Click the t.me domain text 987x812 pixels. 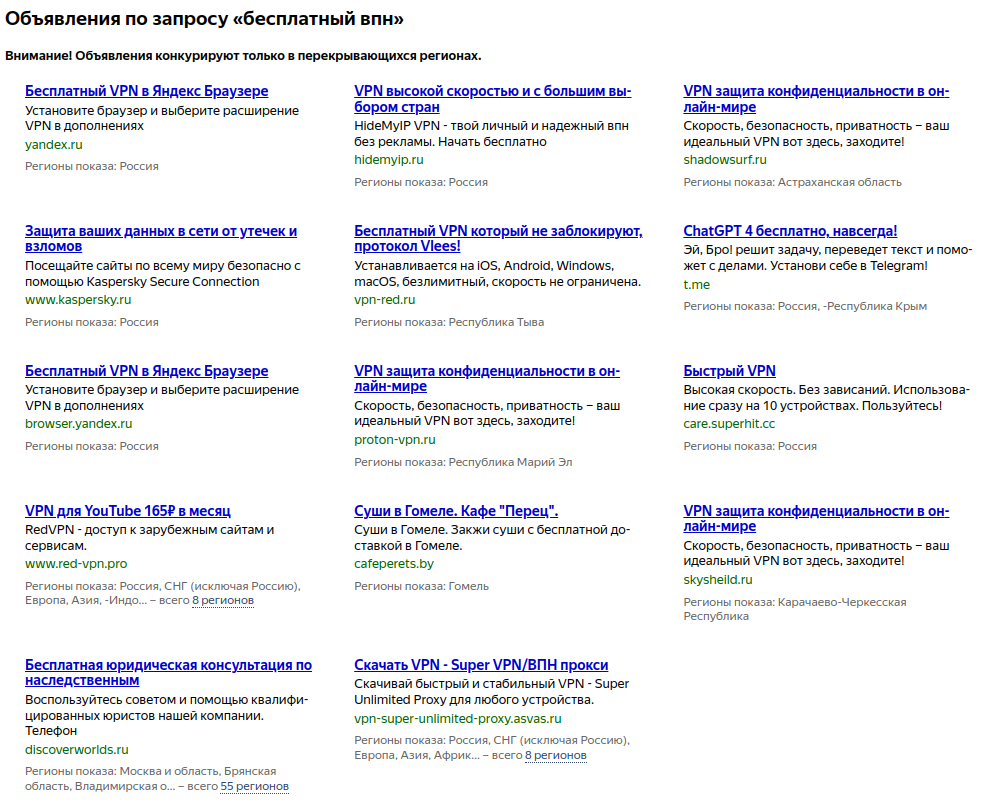click(x=696, y=285)
